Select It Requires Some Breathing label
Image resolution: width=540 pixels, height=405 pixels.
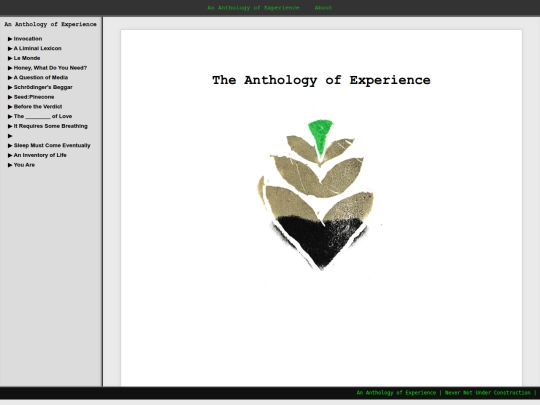(x=51, y=126)
